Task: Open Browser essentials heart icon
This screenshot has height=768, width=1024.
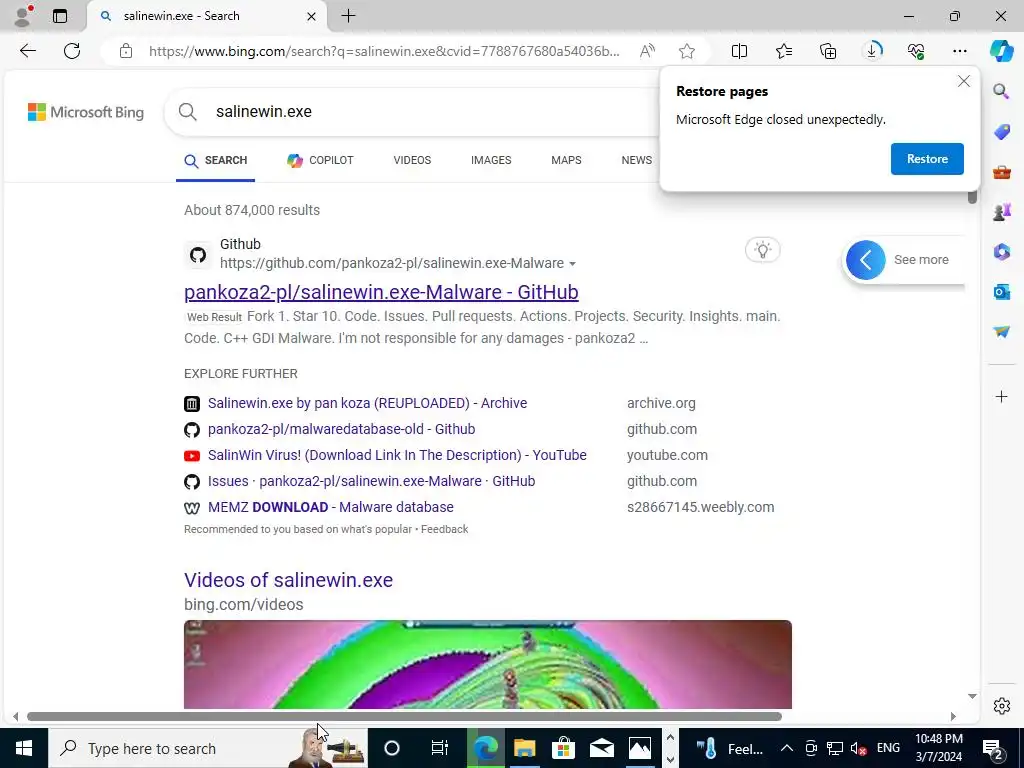Action: (x=916, y=51)
